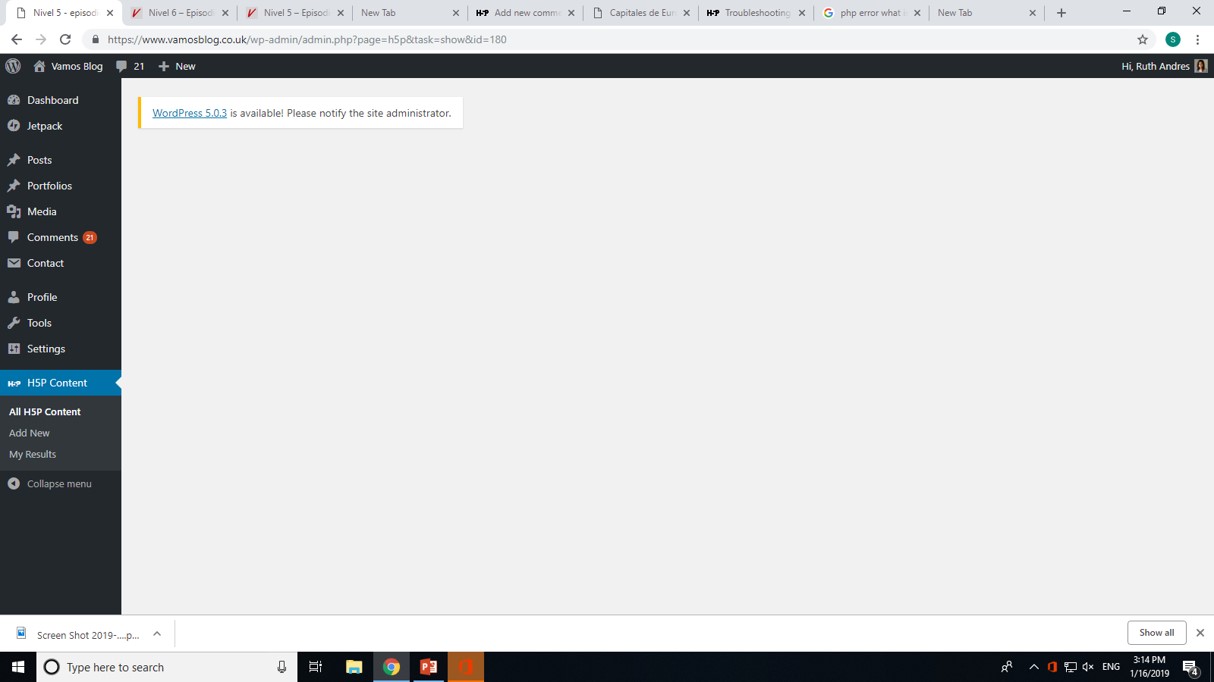
Task: Click the WordPress logo in admin bar
Action: coord(13,66)
